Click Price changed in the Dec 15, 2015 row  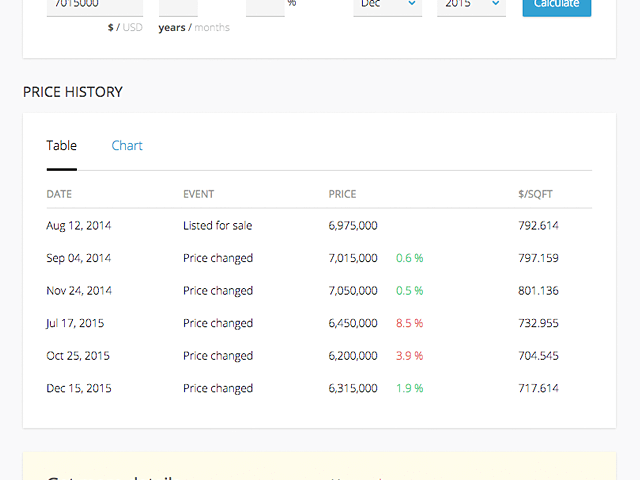pyautogui.click(x=218, y=389)
